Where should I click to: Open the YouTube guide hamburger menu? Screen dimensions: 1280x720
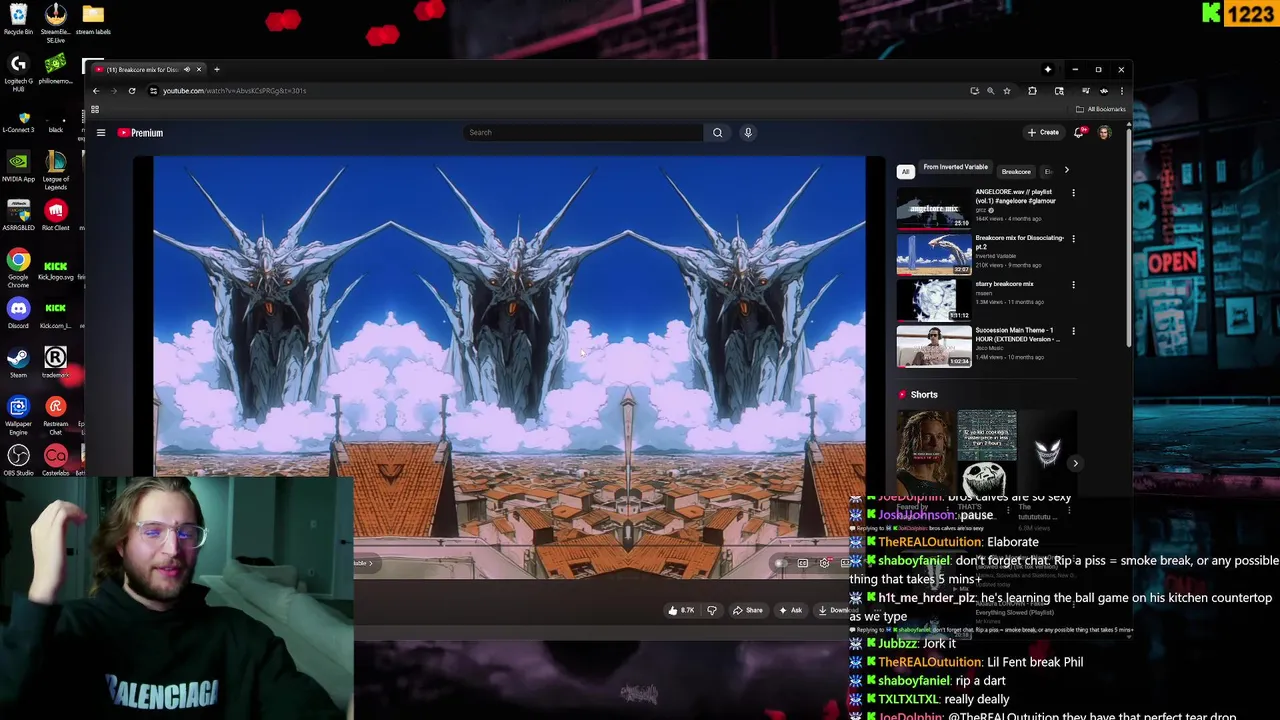(101, 132)
